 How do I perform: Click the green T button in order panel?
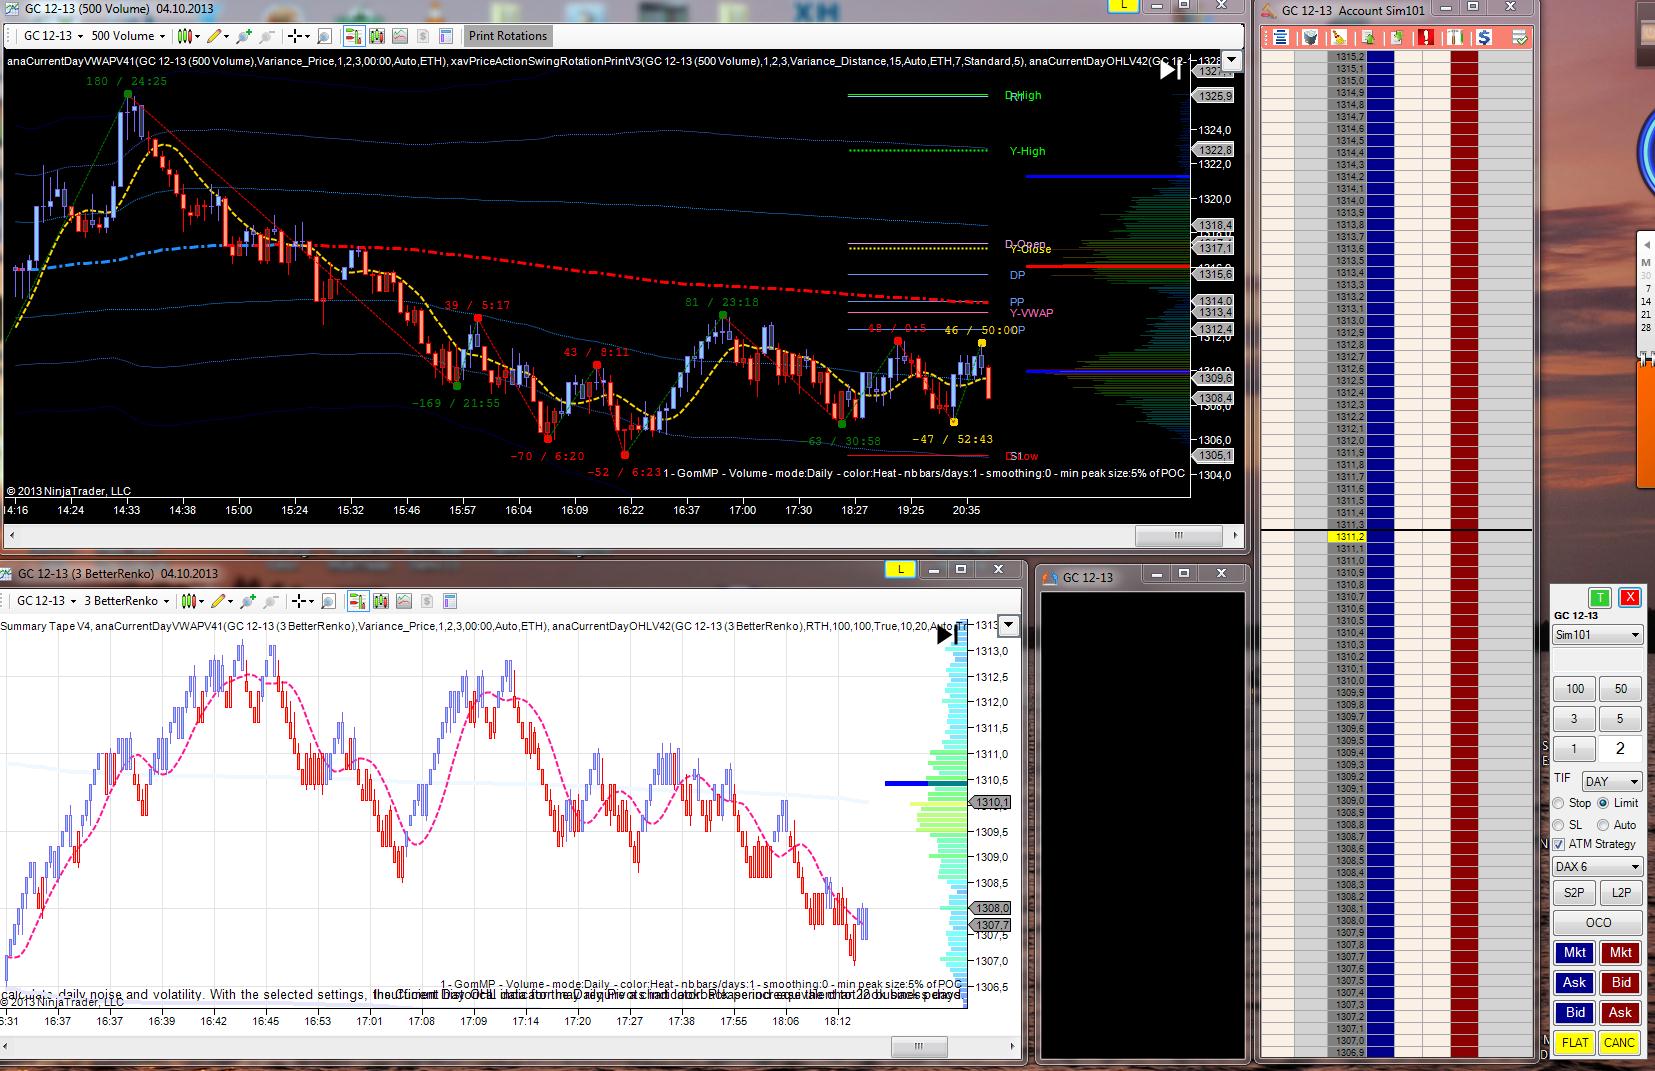[1600, 598]
